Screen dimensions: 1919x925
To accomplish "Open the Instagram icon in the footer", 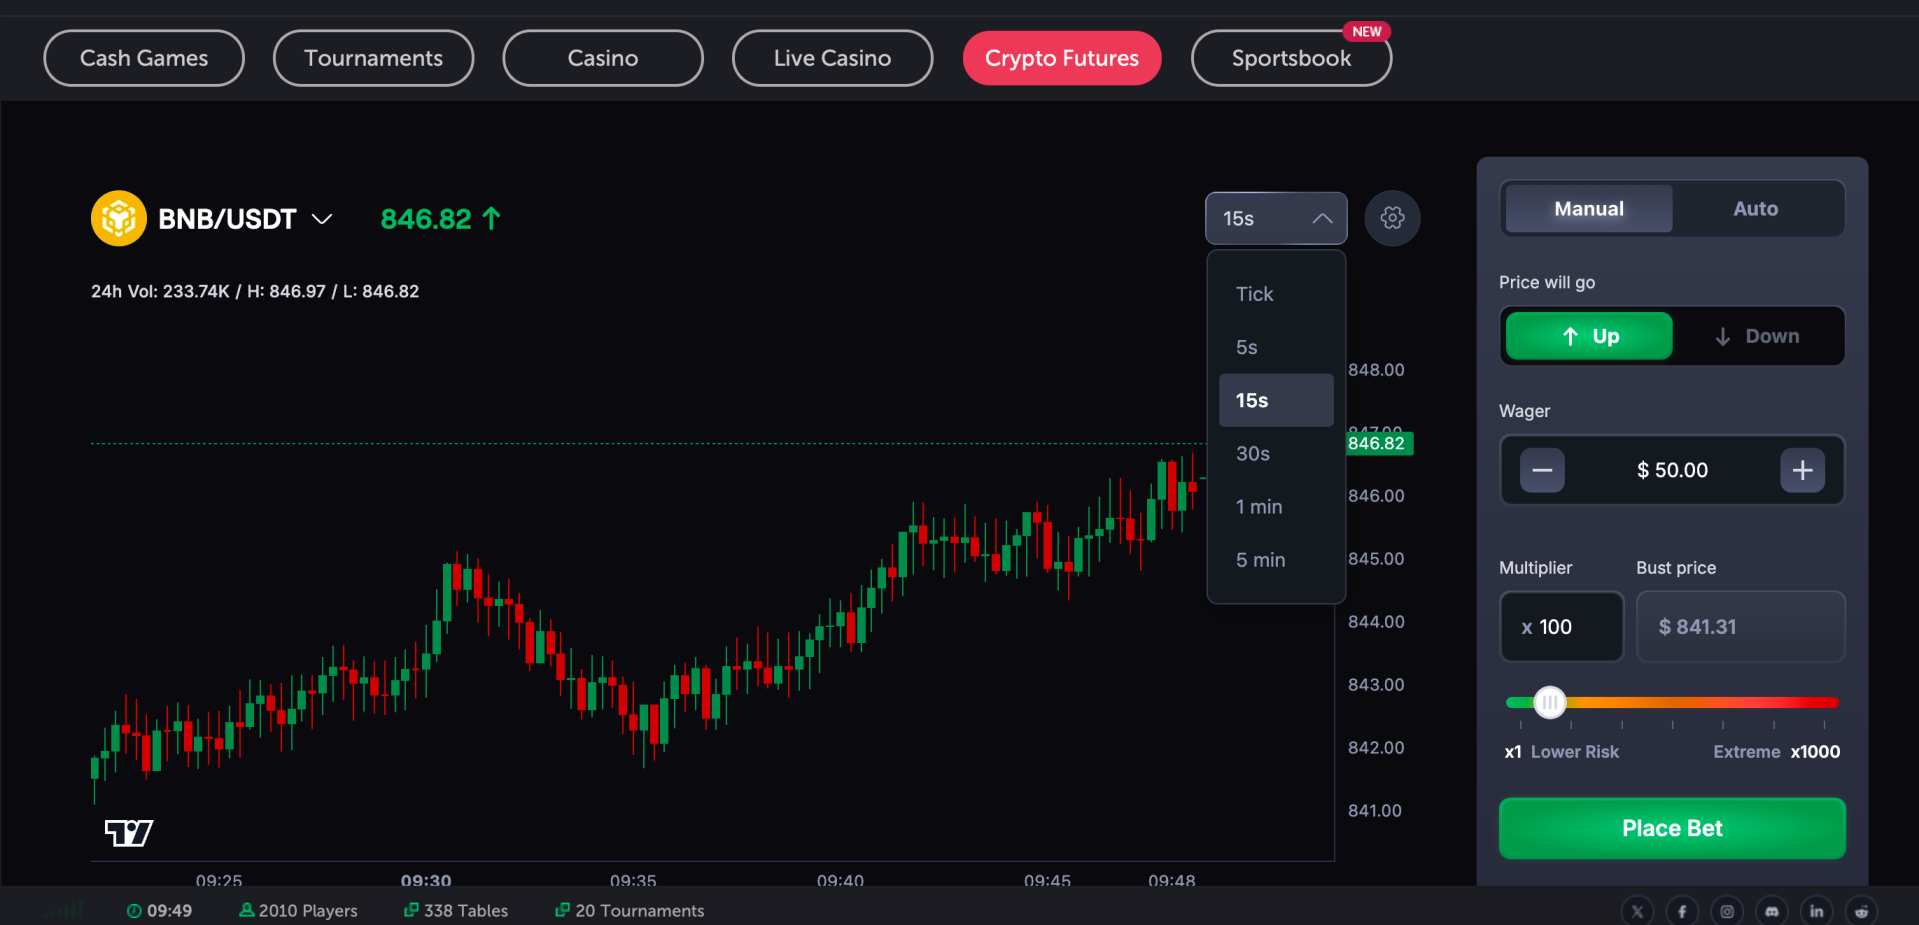I will click(1726, 911).
